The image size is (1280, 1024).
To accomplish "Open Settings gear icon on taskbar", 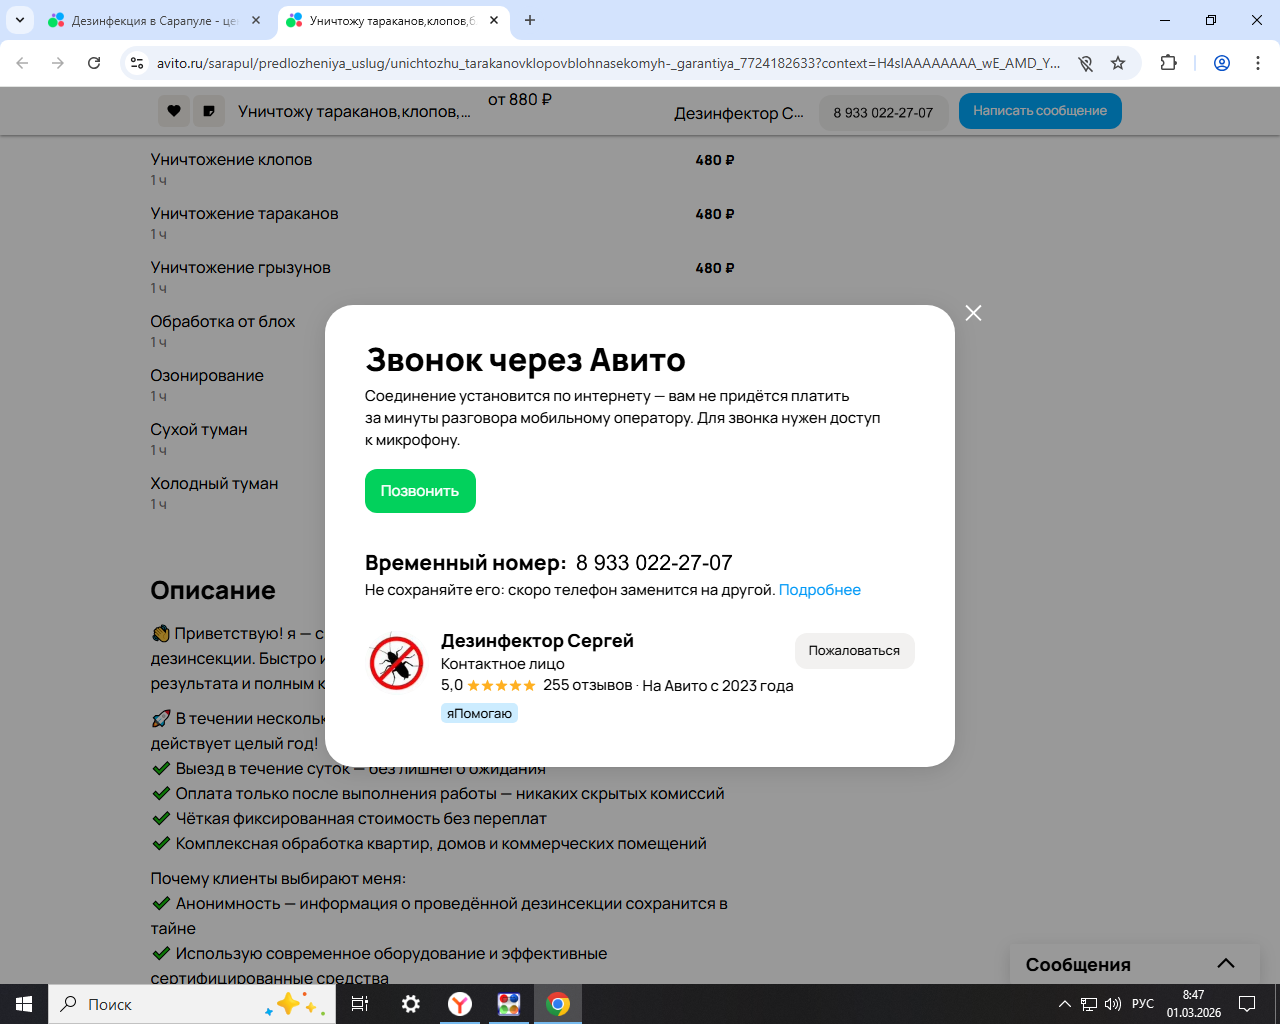I will (410, 1004).
